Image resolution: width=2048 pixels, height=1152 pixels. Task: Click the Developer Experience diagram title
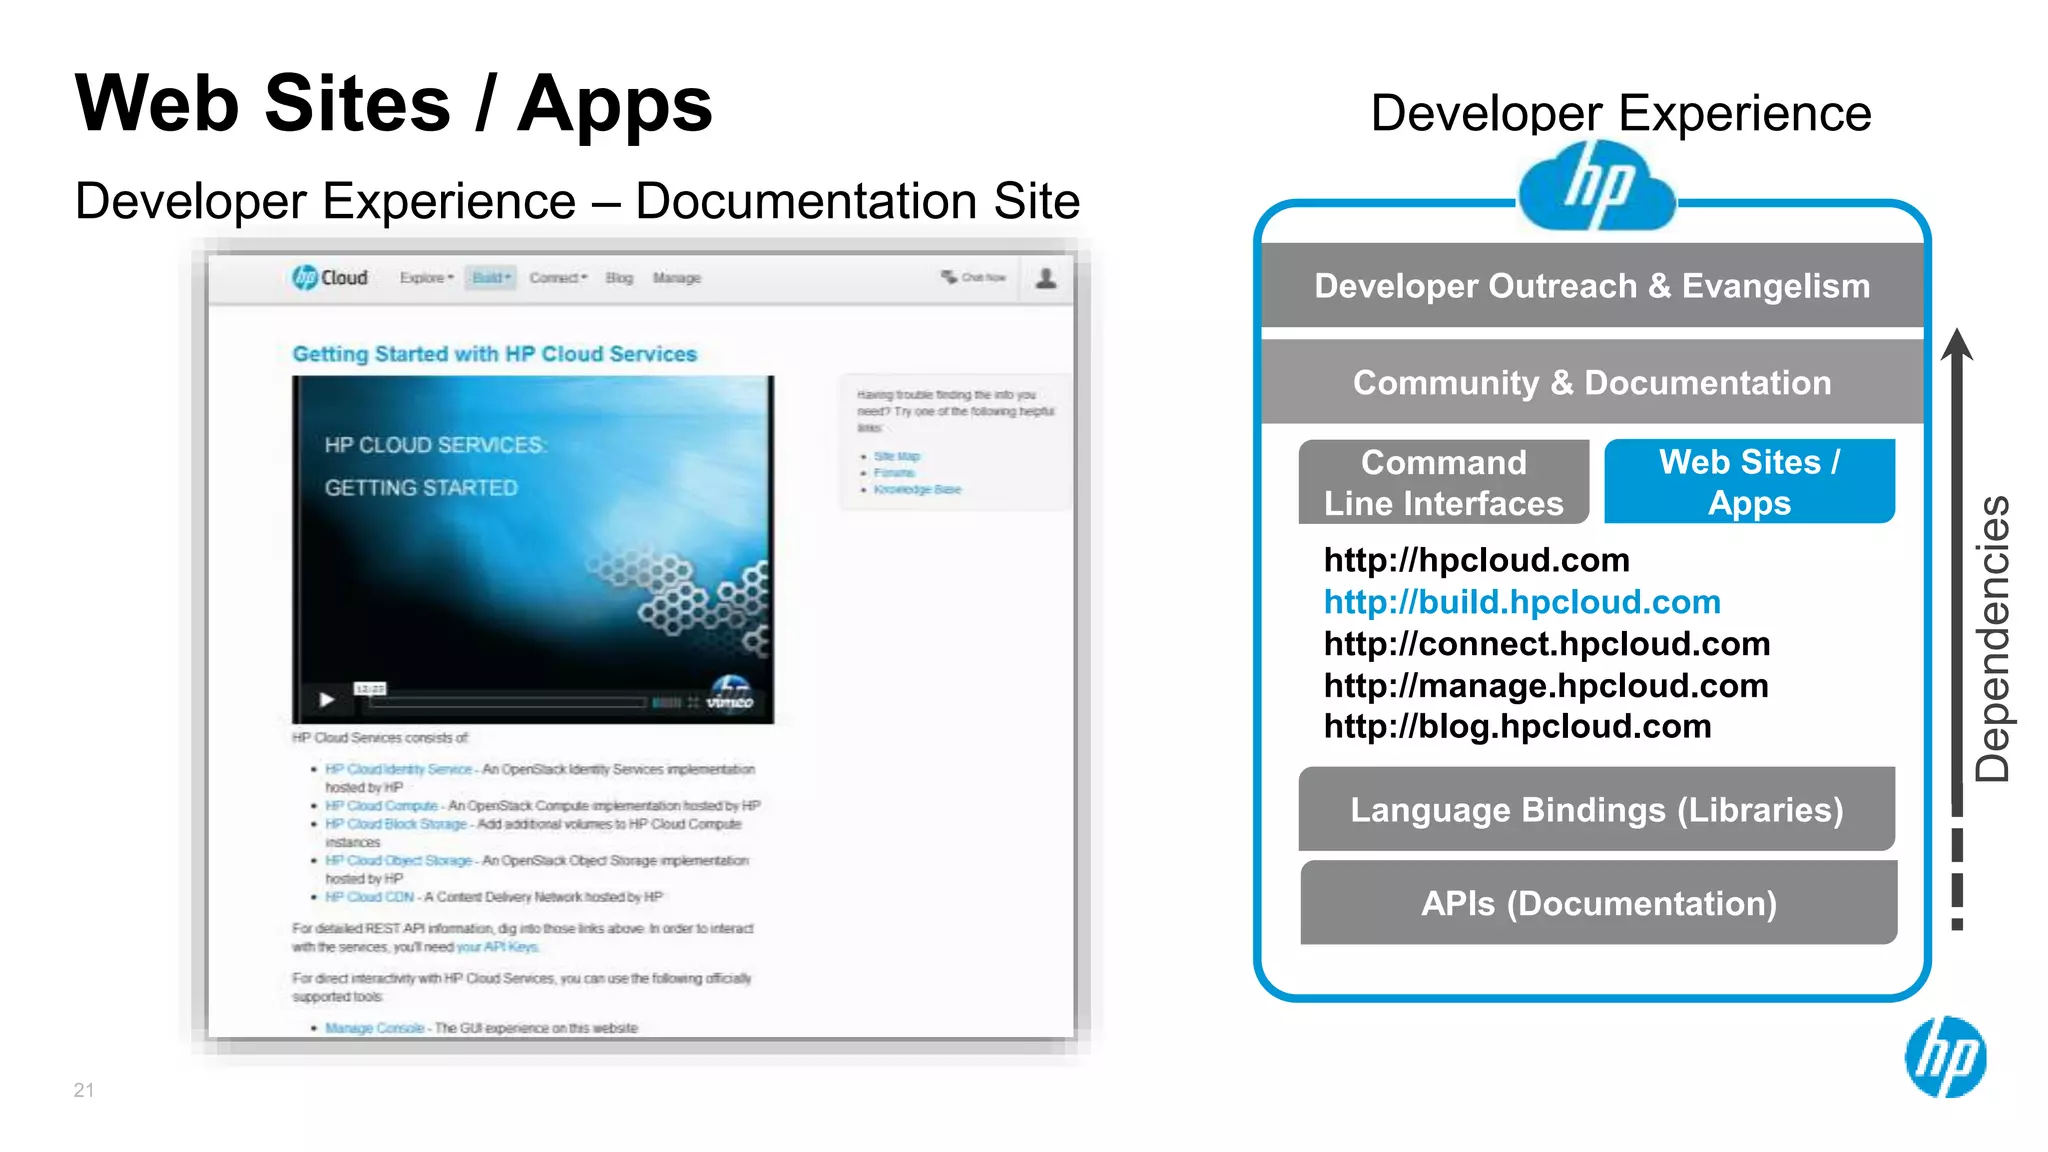tap(1620, 113)
